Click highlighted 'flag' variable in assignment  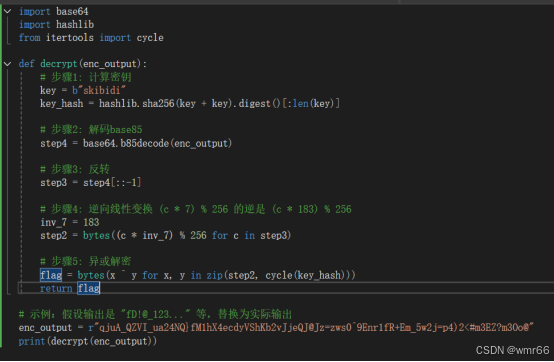tap(51, 275)
